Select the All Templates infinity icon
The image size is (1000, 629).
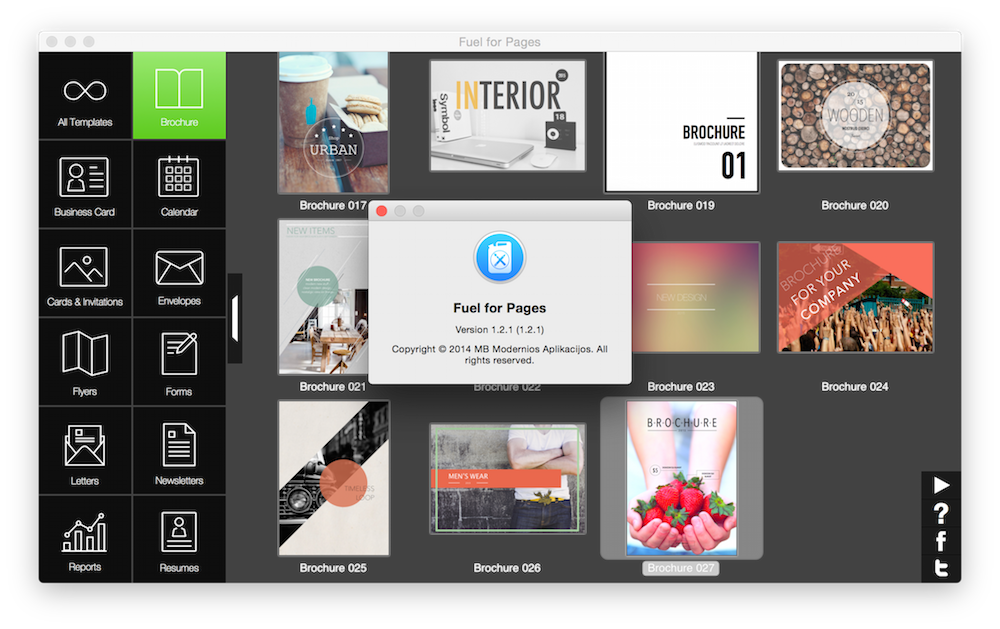coord(85,91)
